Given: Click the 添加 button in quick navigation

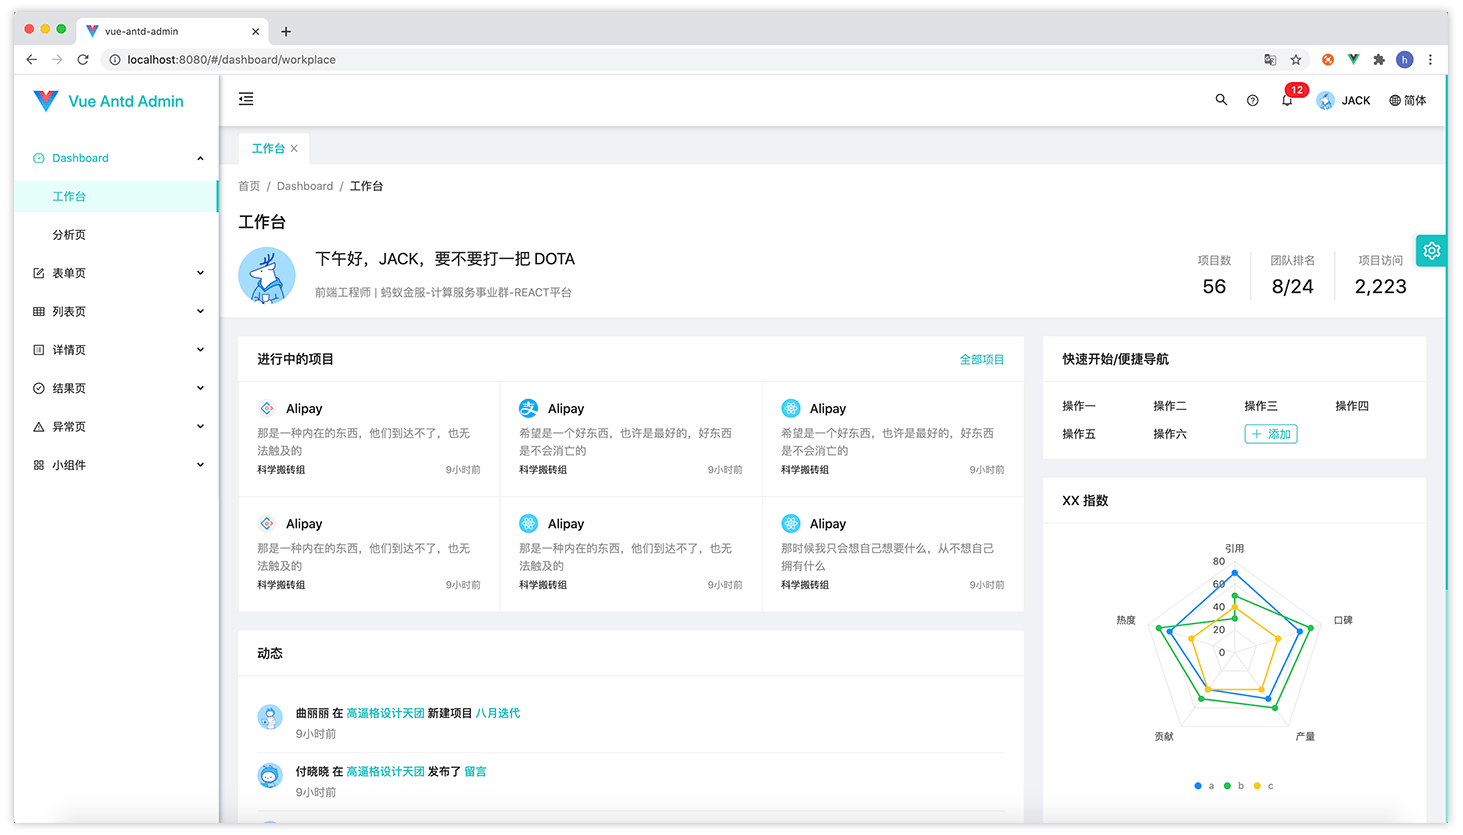Looking at the screenshot, I should 1271,434.
